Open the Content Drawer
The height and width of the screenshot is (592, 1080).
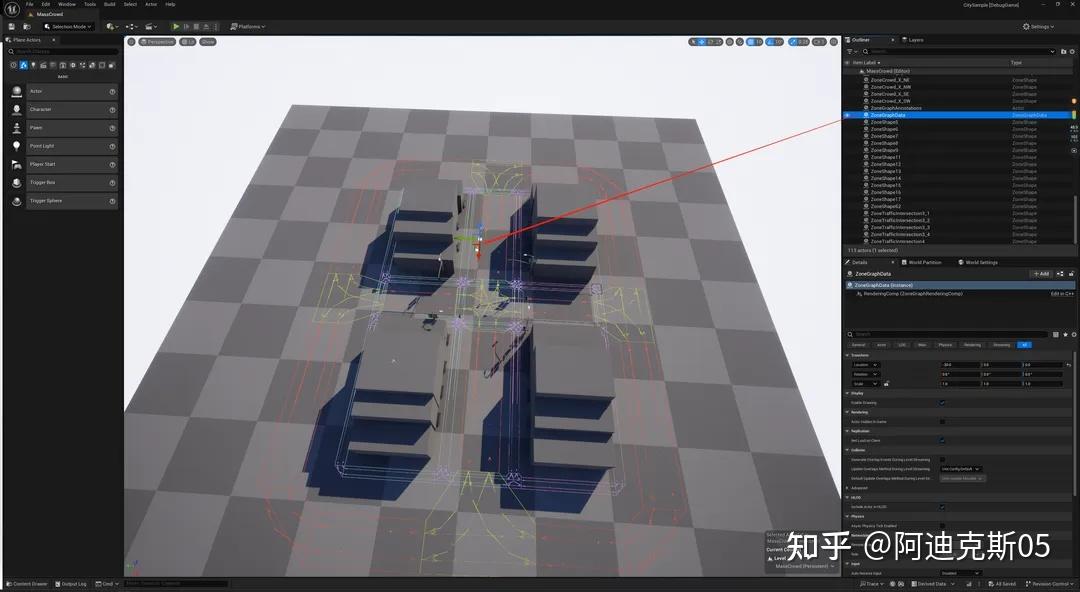27,583
